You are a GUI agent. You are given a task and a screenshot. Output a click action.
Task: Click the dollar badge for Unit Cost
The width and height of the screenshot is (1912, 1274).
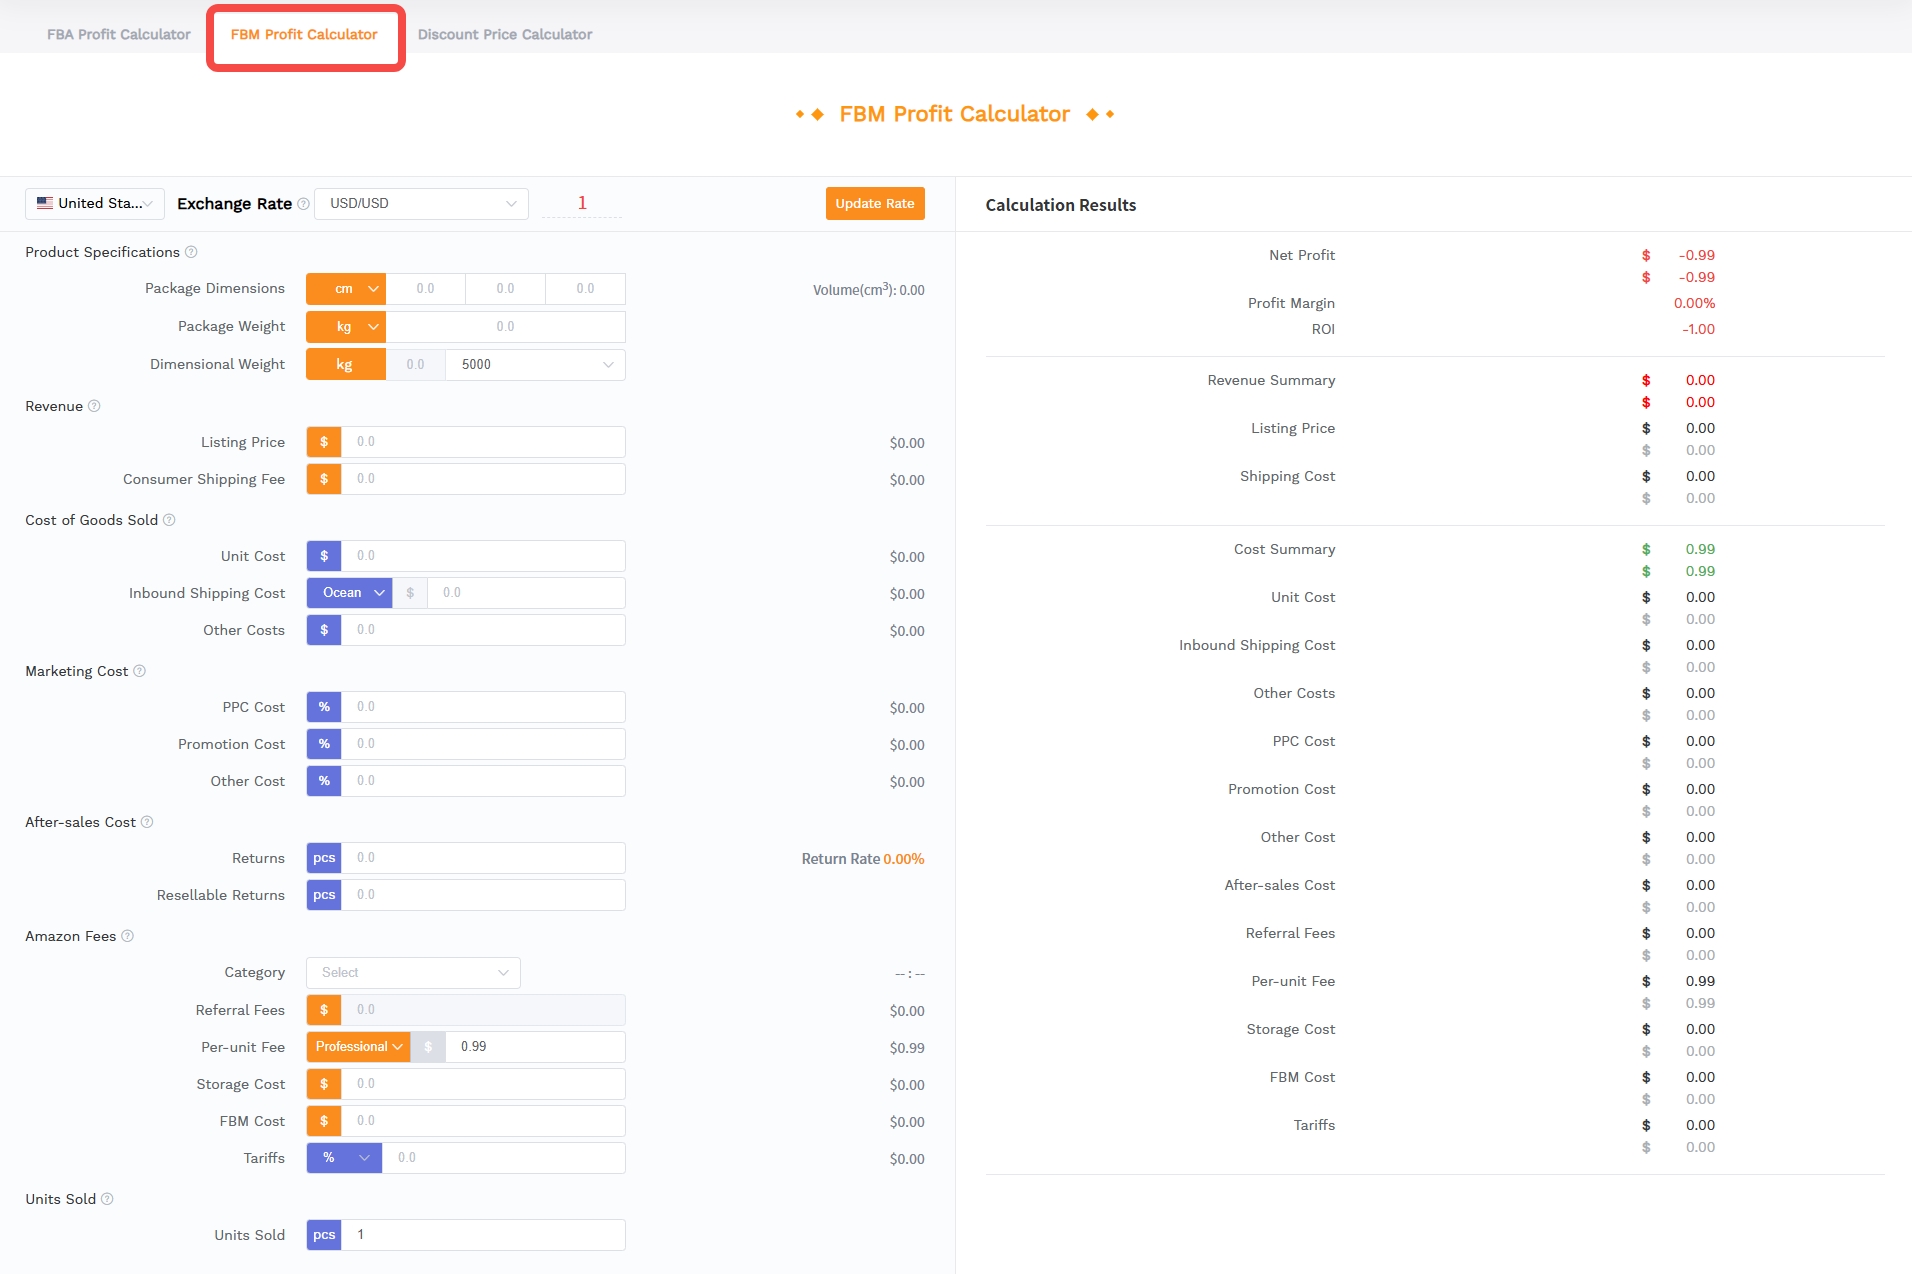tap(324, 556)
